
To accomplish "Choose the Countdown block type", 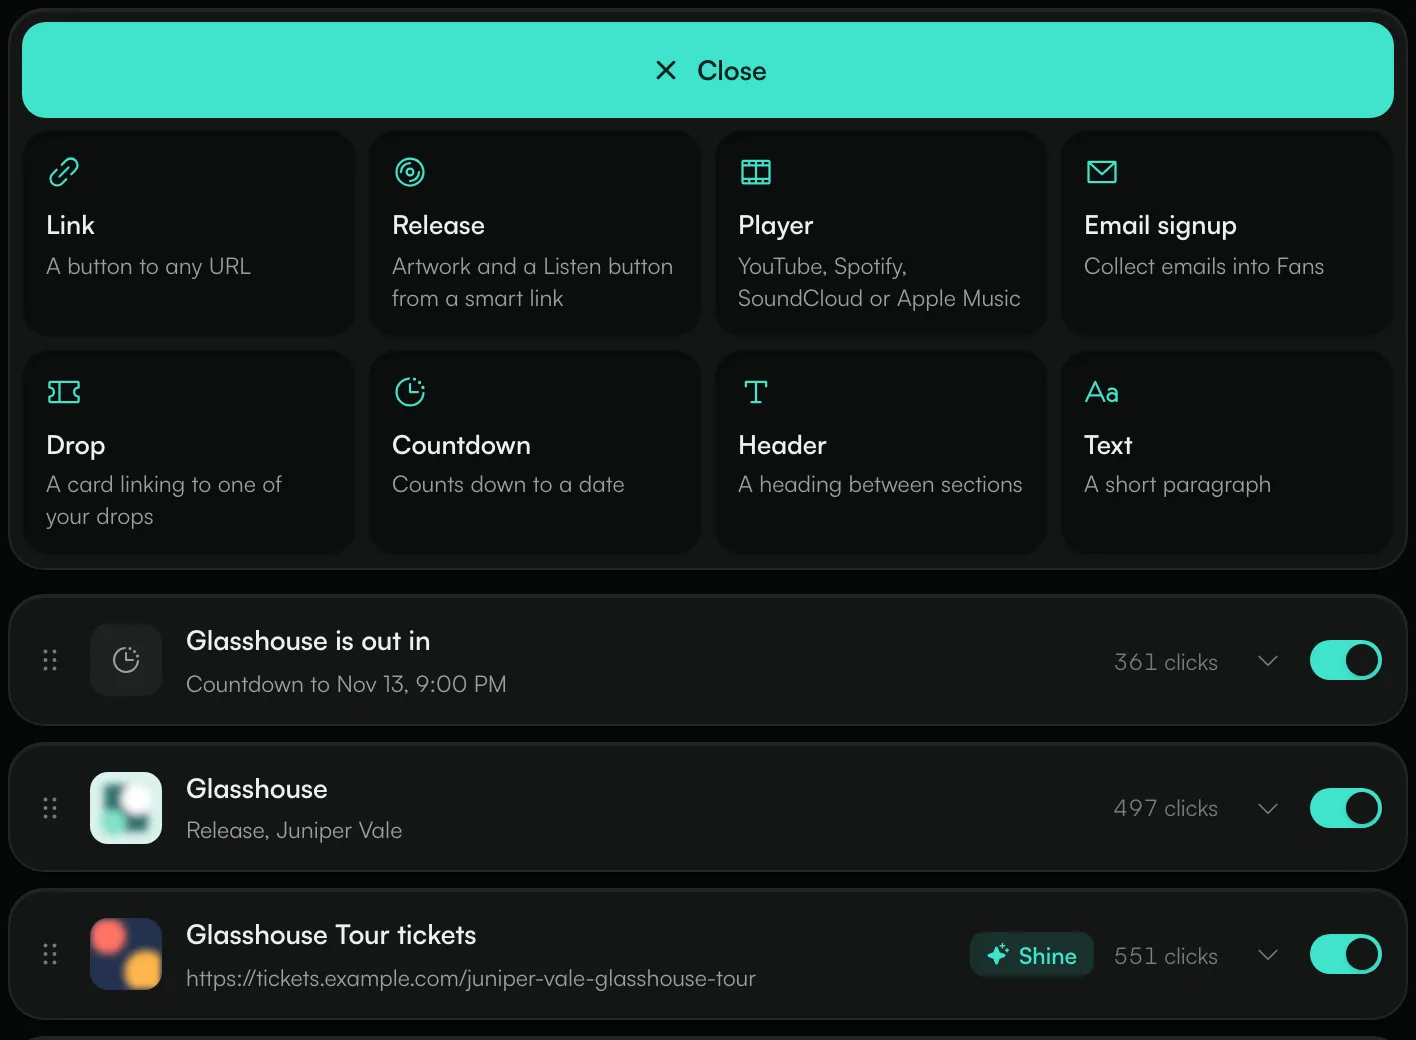I will click(535, 452).
